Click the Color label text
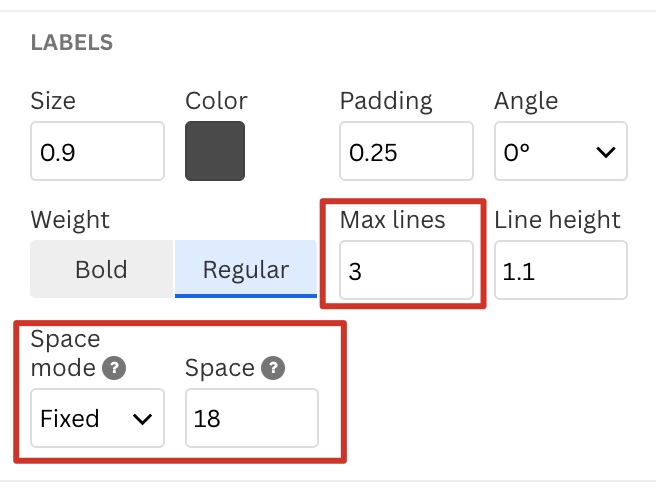Screen dimensions: 656x490 (216, 101)
